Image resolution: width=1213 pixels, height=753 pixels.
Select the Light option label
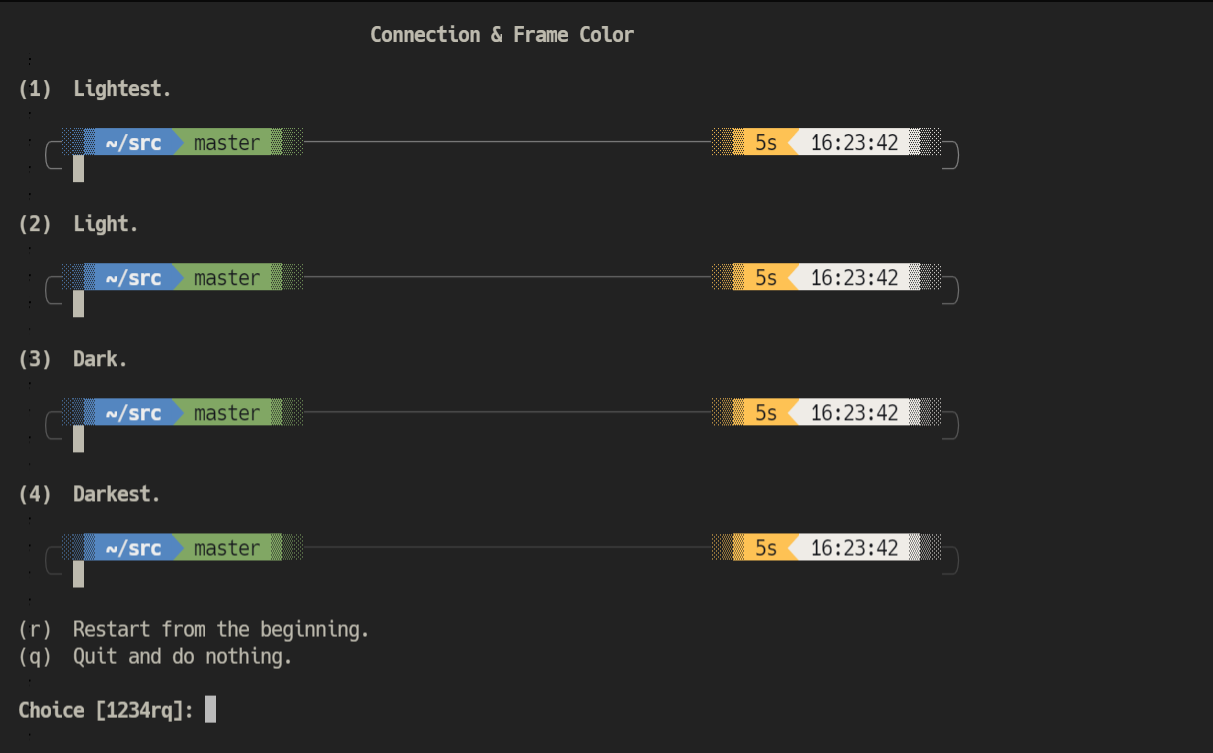pos(78,224)
